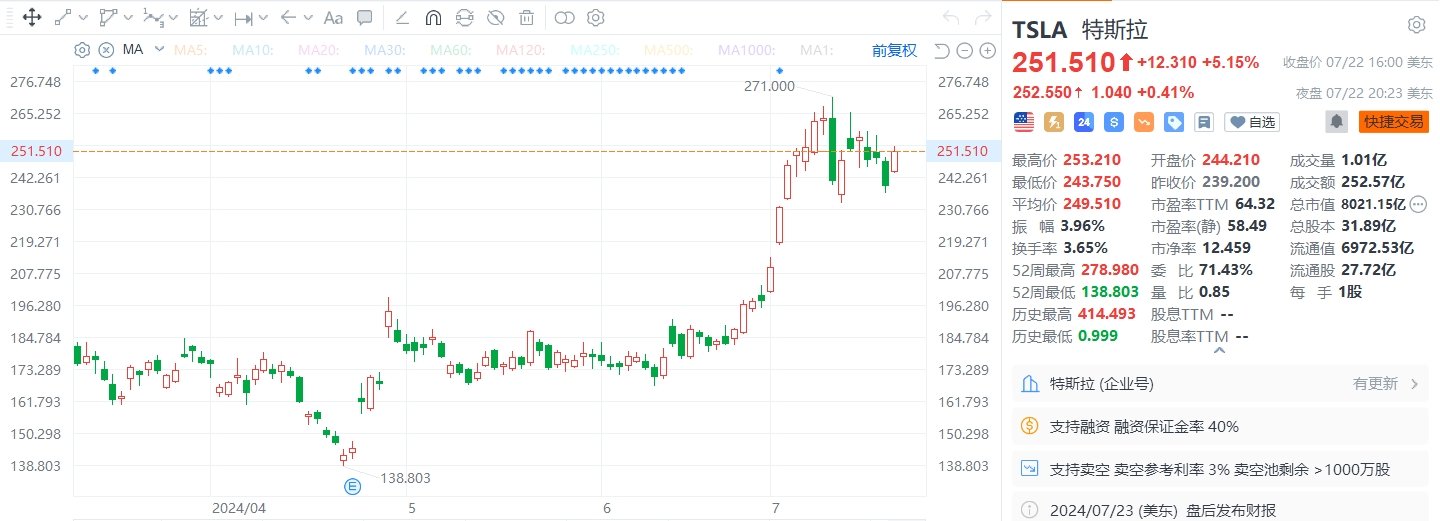Collapse the quote details with chevron
Viewport: 1440px width, 521px height.
1219,350
